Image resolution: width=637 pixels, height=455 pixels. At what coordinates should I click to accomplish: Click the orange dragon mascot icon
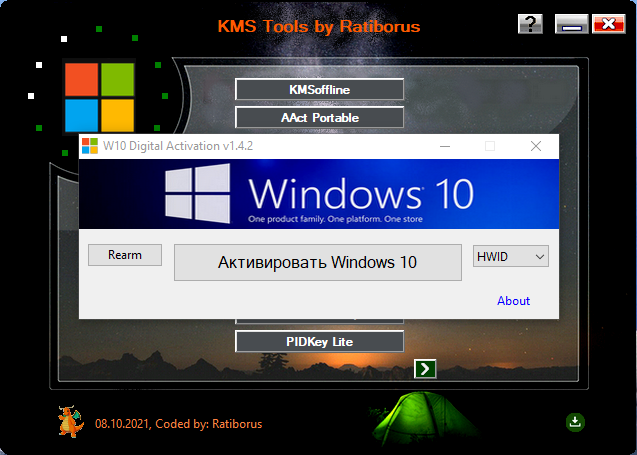pos(71,422)
